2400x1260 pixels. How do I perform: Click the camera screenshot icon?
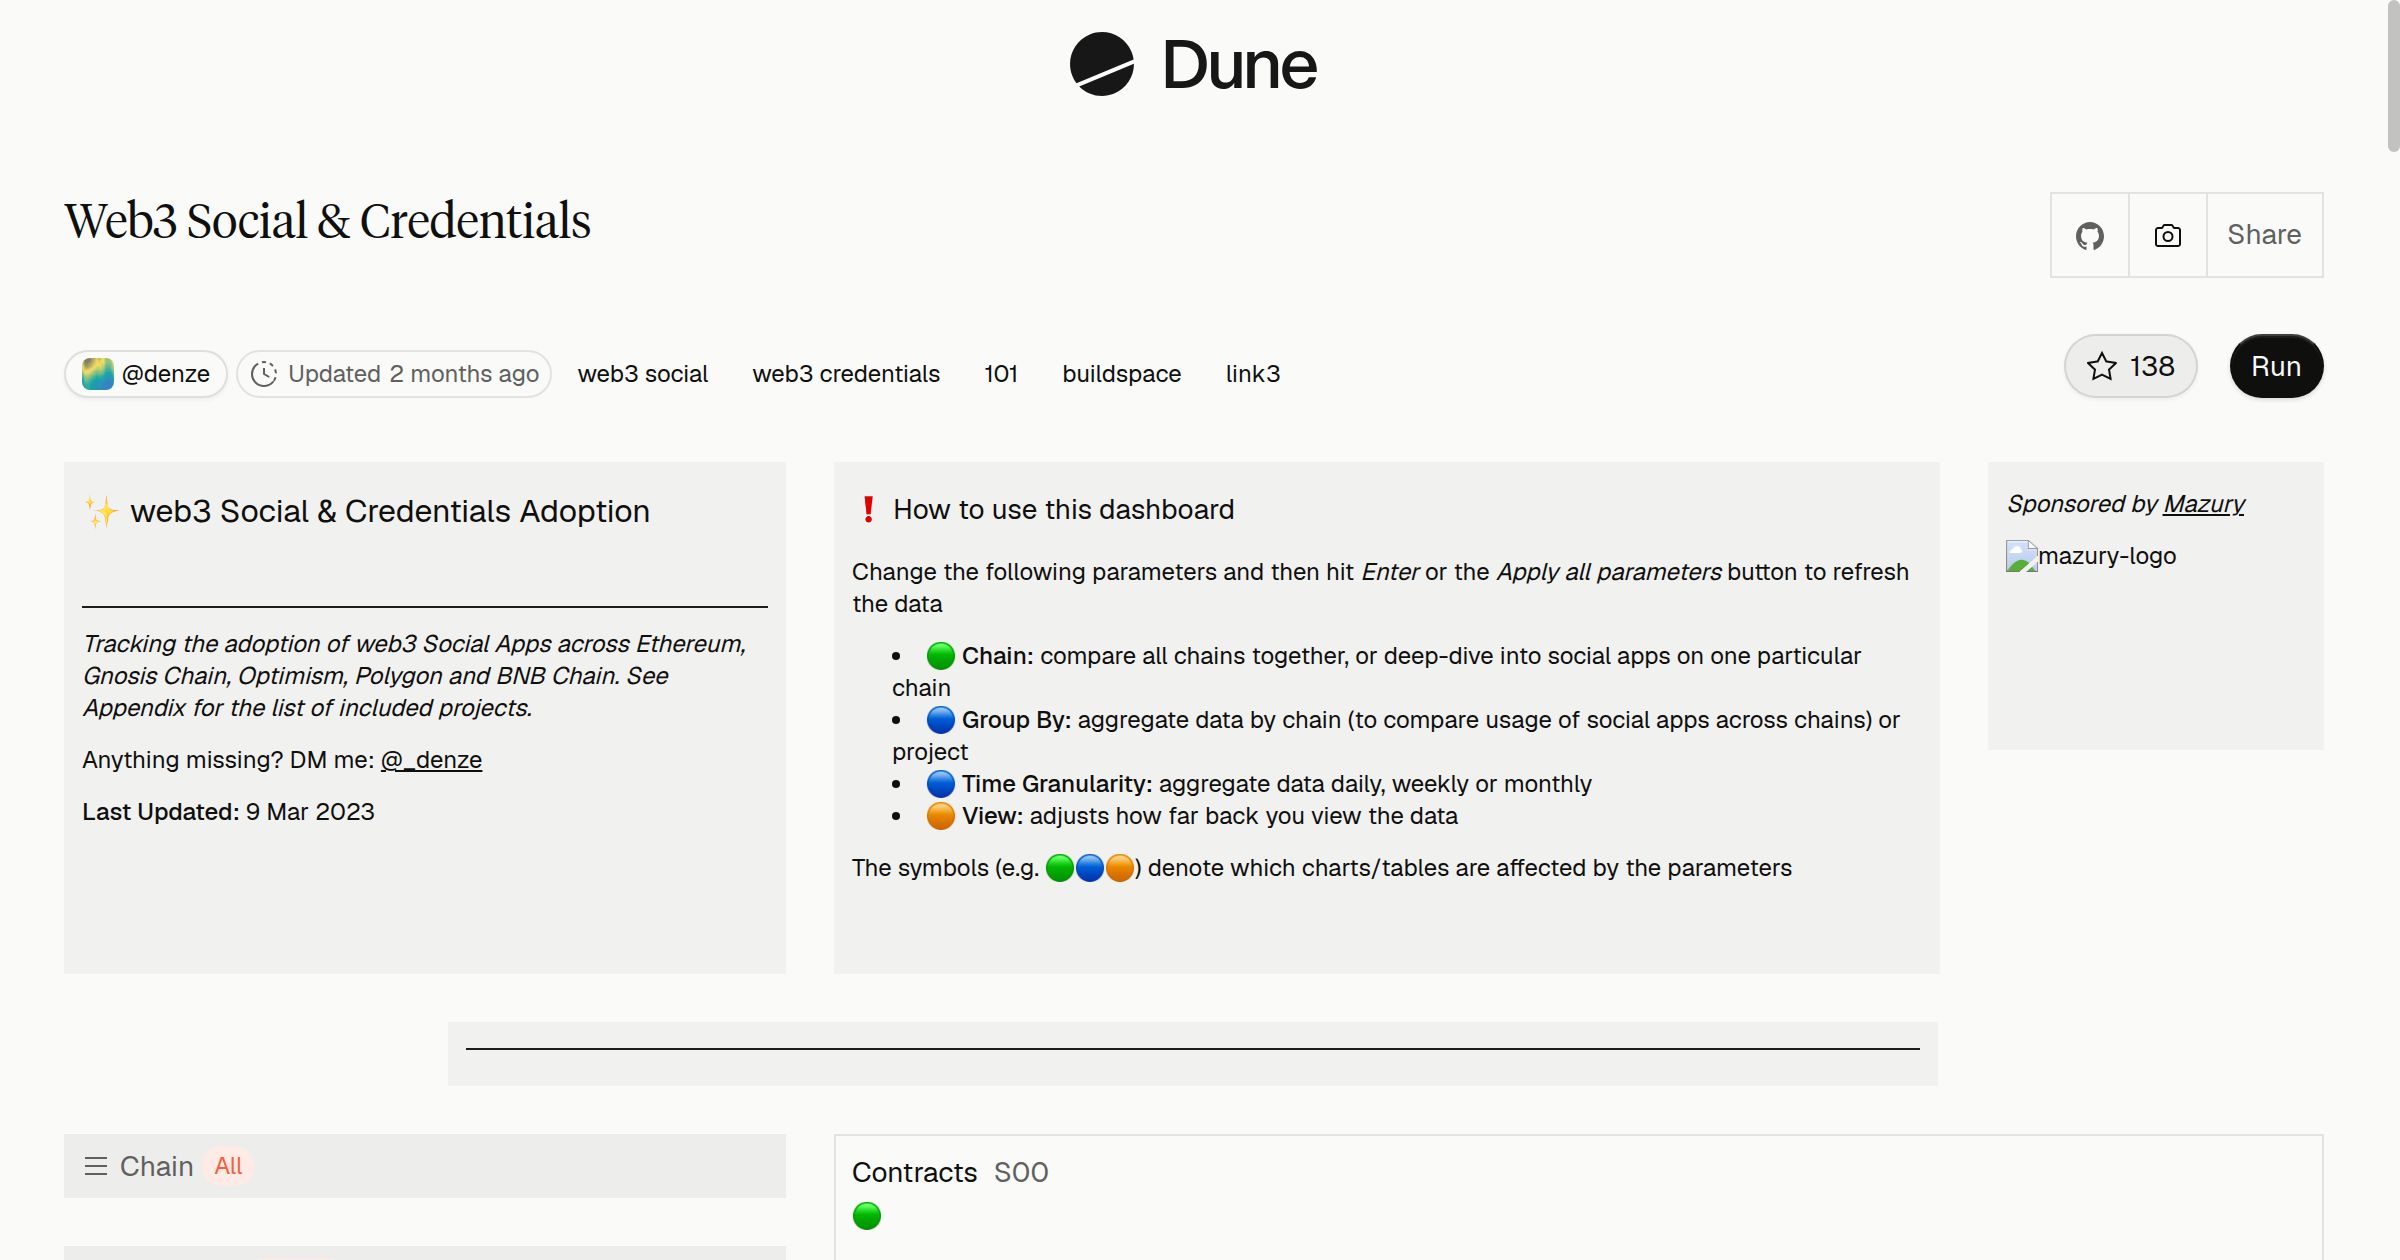tap(2167, 235)
